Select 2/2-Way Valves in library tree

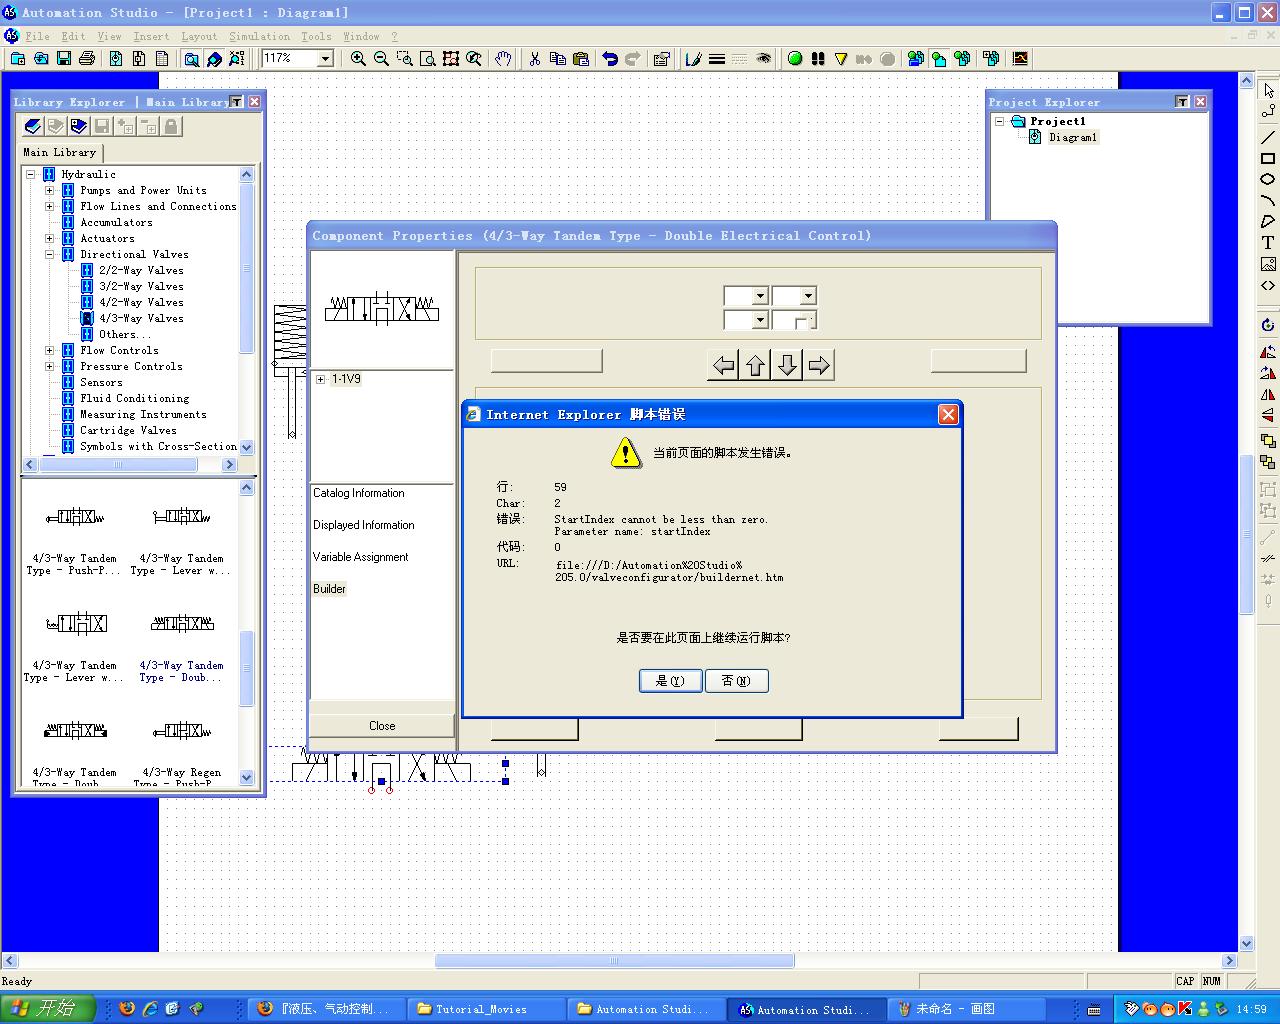(x=141, y=270)
